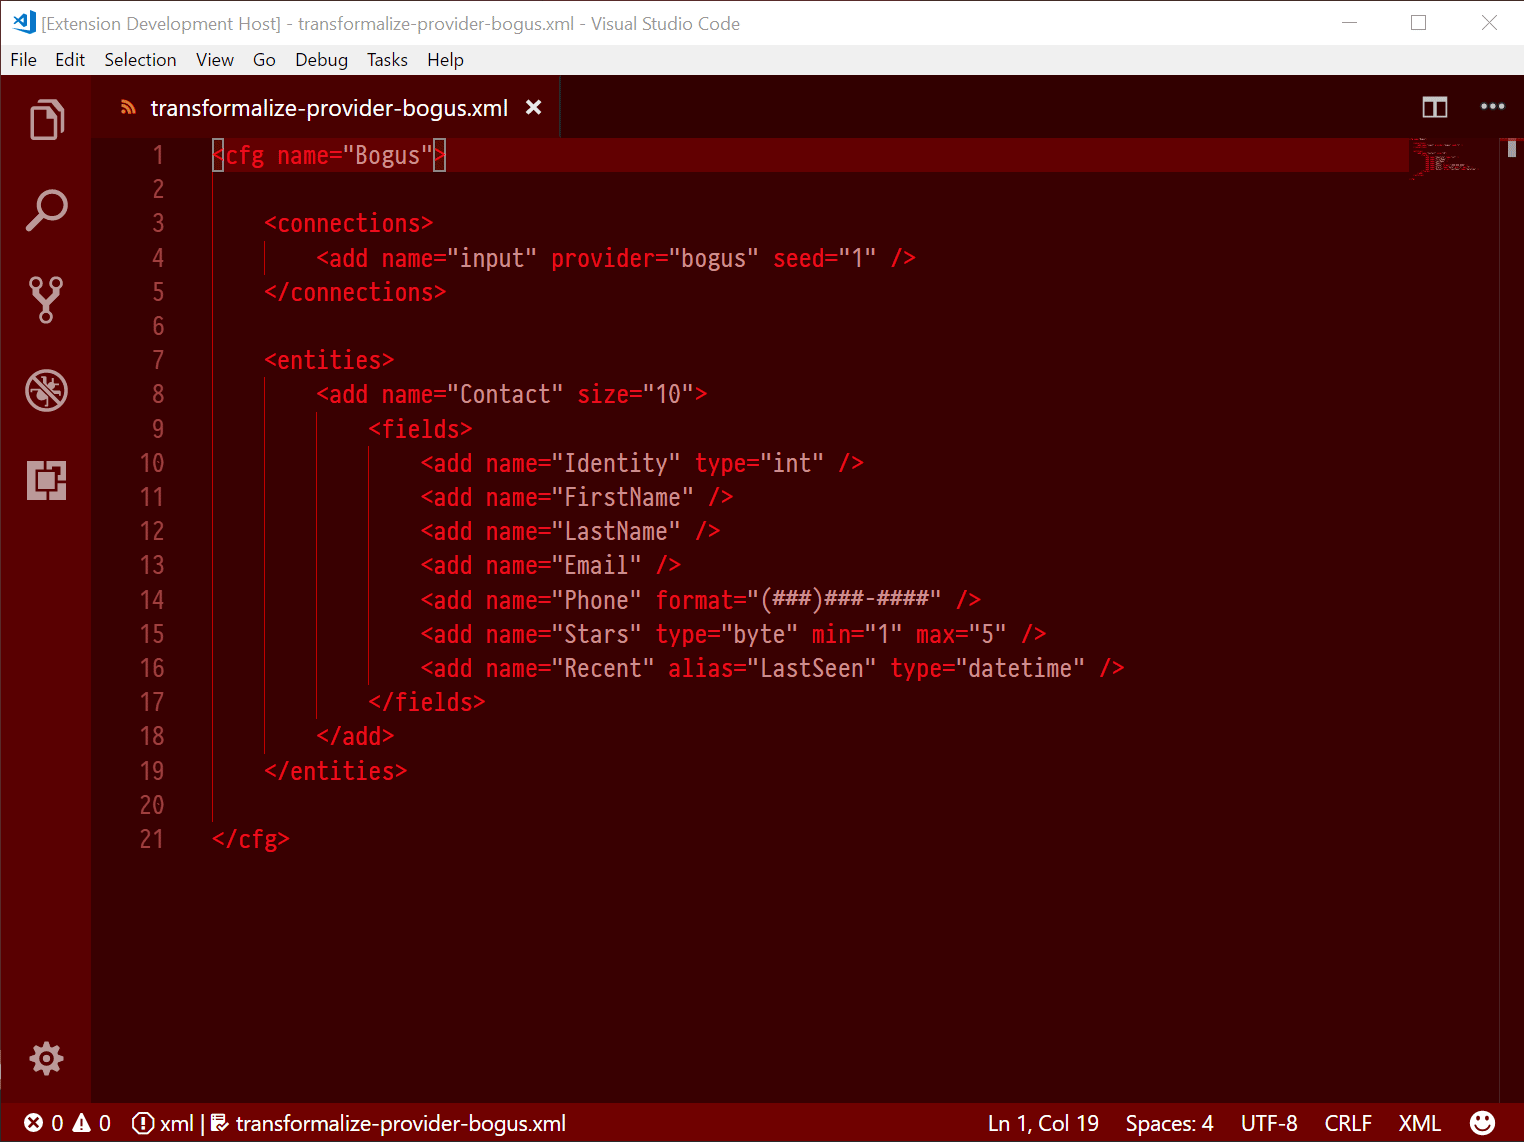Click the closing fields tag
This screenshot has width=1524, height=1142.
427,702
